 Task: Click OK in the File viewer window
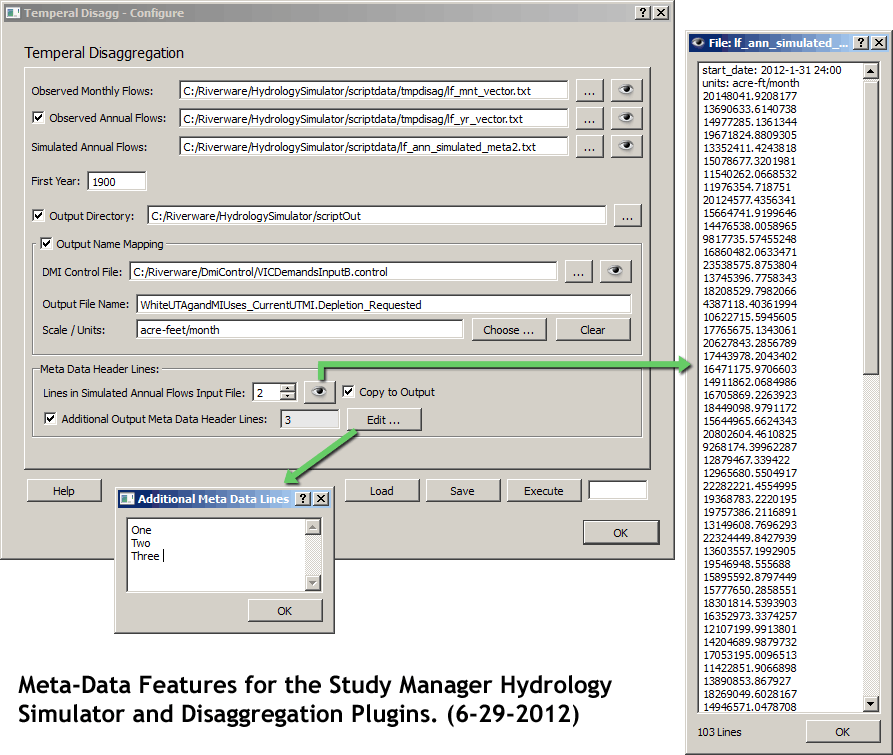[843, 732]
